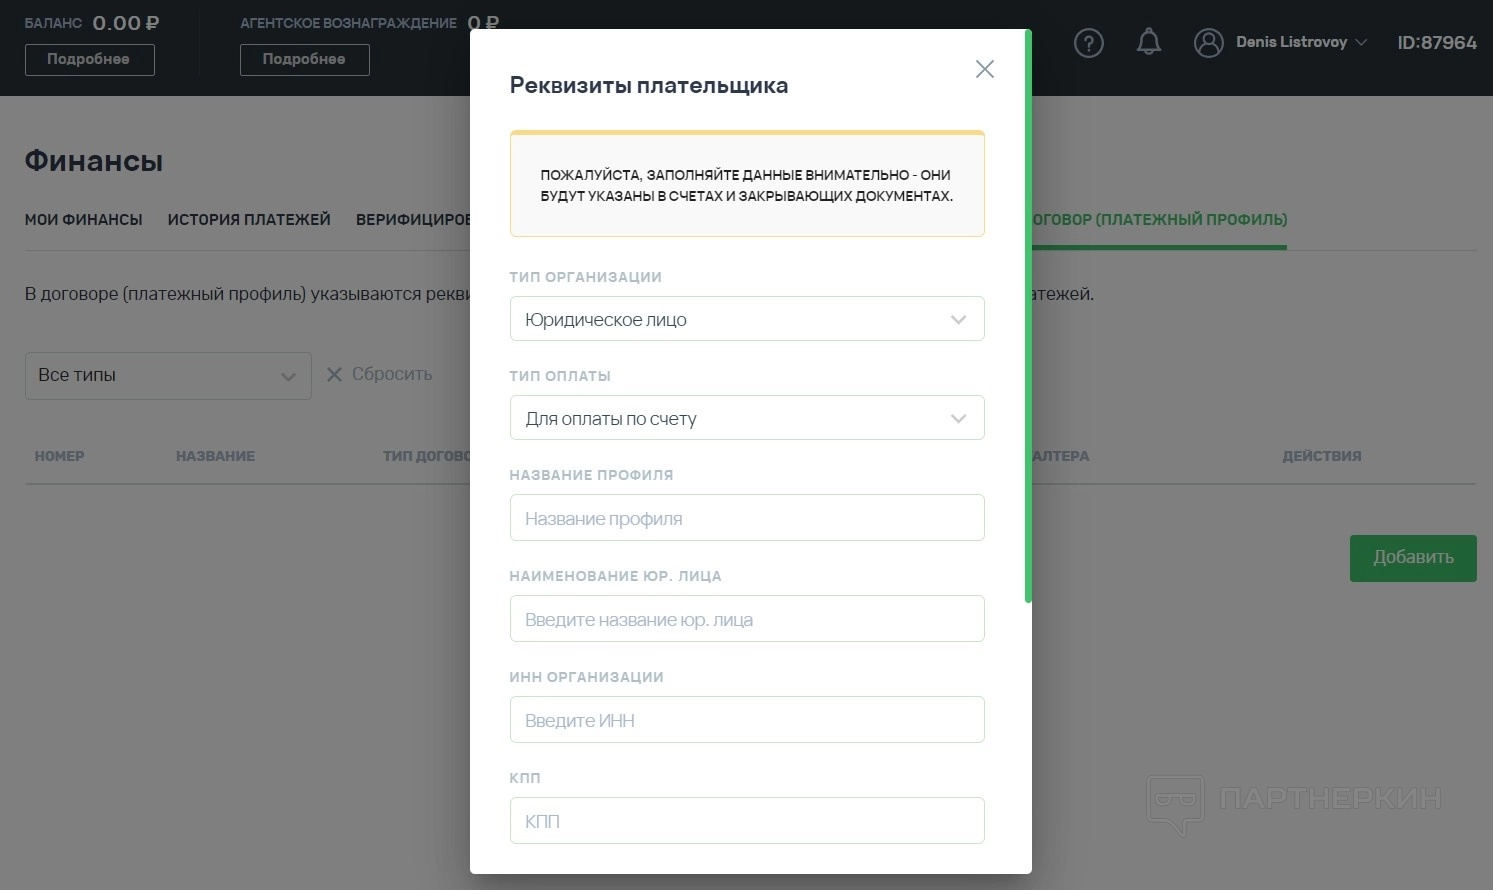Click the reset filter X icon

(334, 374)
